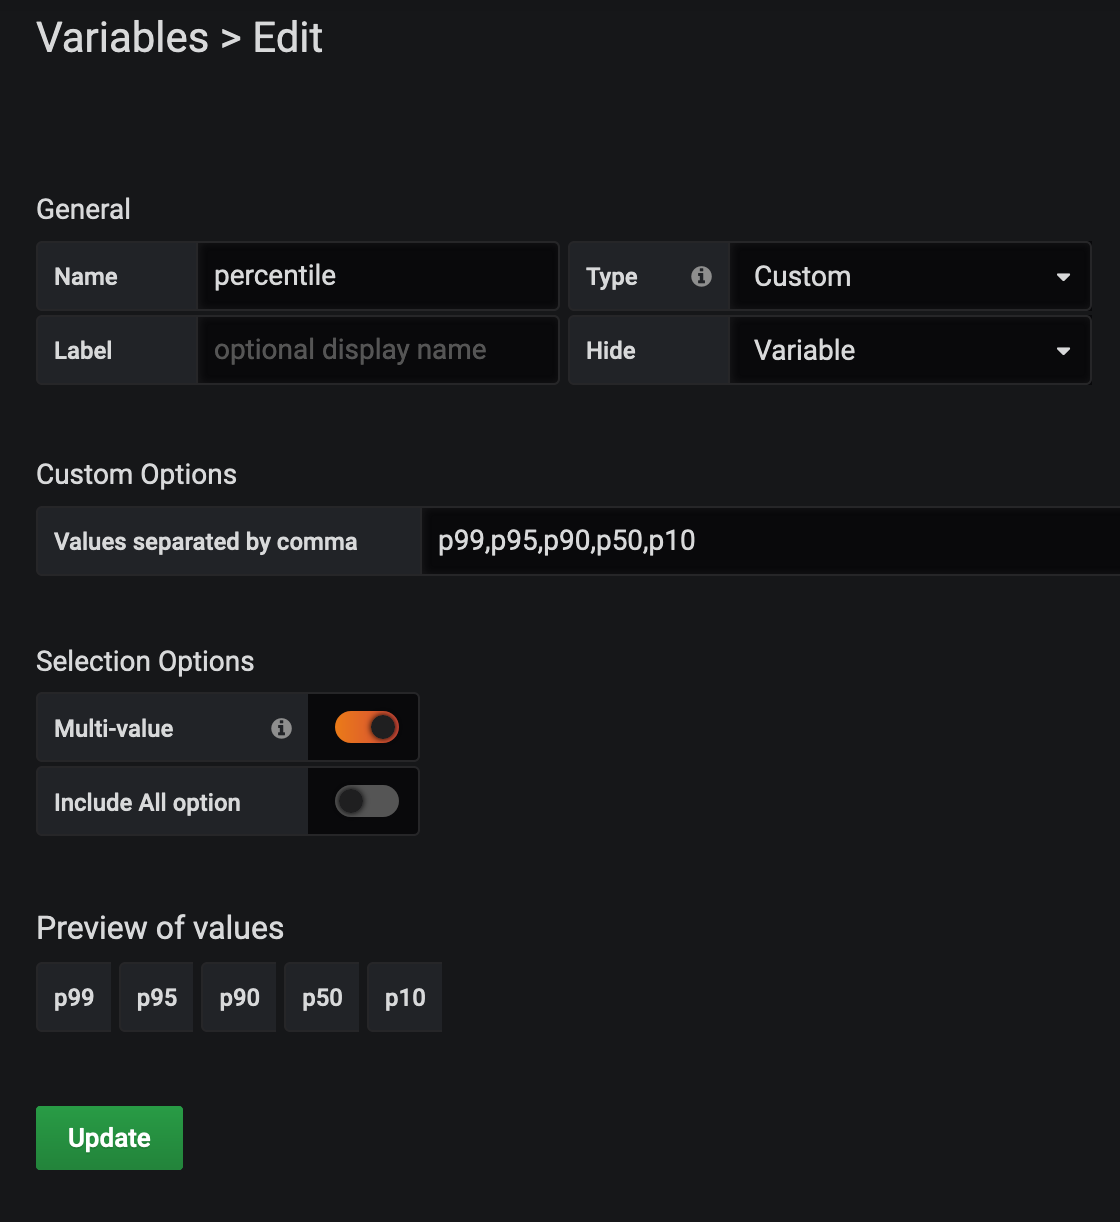The image size is (1120, 1222).
Task: Enable the Include All option toggle
Action: [363, 801]
